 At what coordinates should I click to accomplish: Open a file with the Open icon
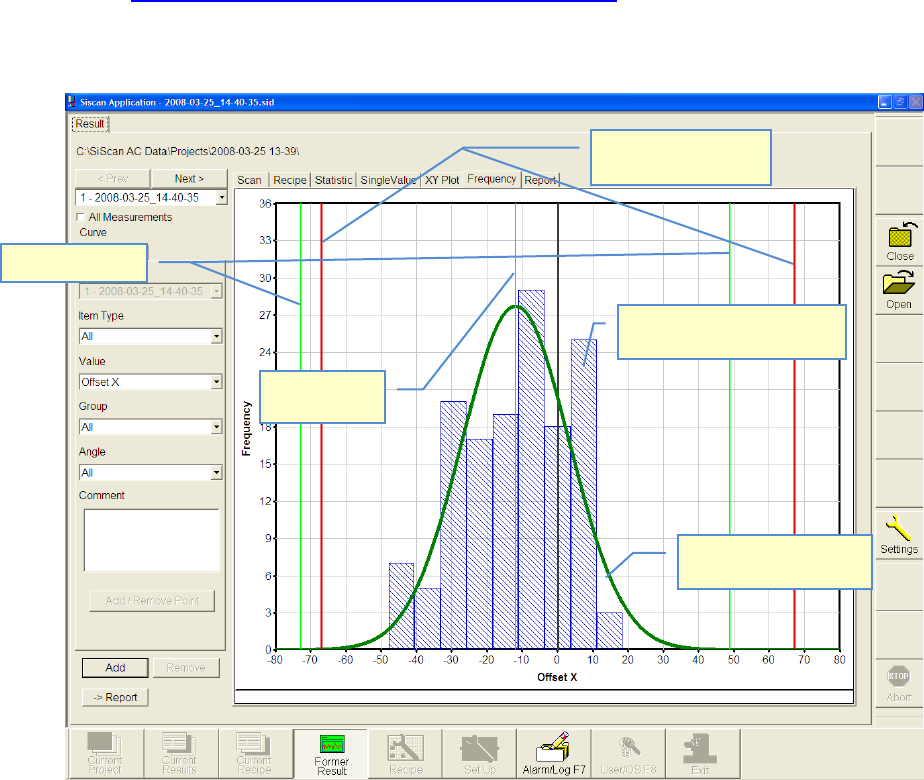tap(900, 288)
